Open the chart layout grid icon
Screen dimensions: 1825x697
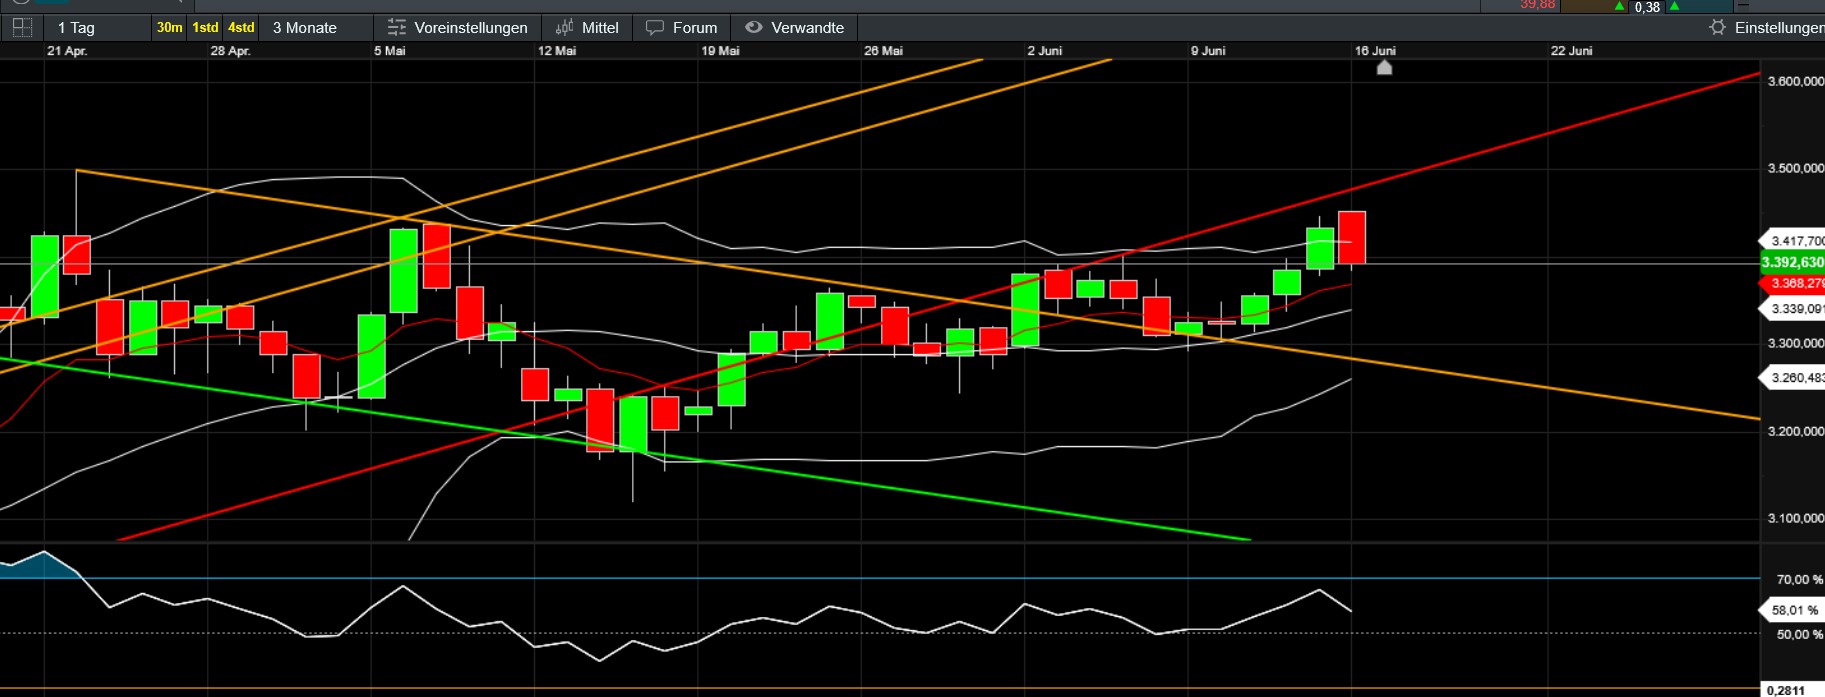(x=21, y=28)
